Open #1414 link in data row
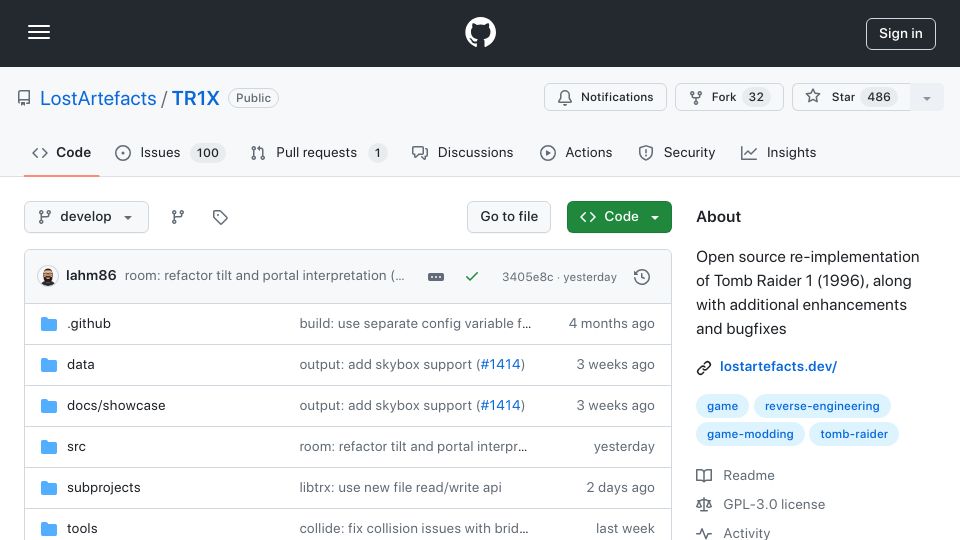Viewport: 960px width, 540px height. point(500,364)
